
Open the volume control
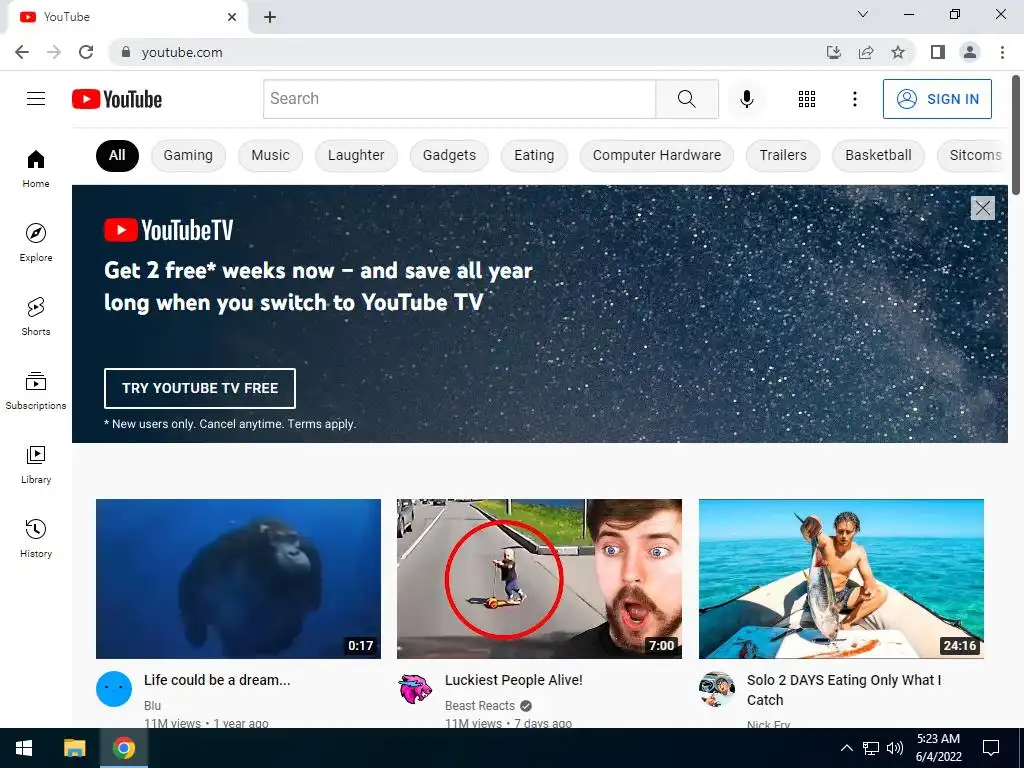(895, 748)
